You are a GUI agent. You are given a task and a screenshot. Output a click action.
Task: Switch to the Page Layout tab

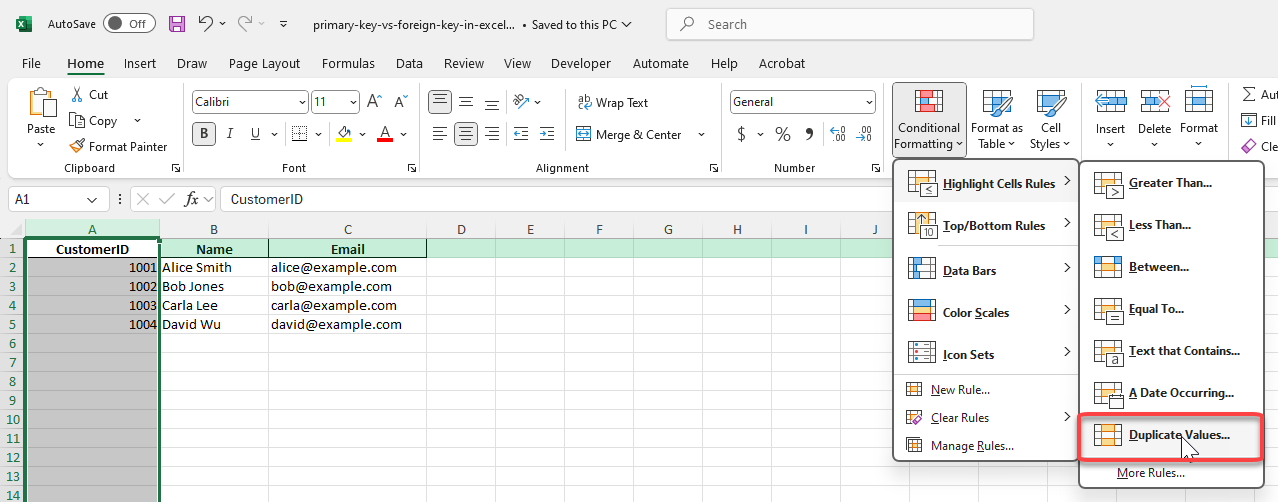(x=264, y=63)
